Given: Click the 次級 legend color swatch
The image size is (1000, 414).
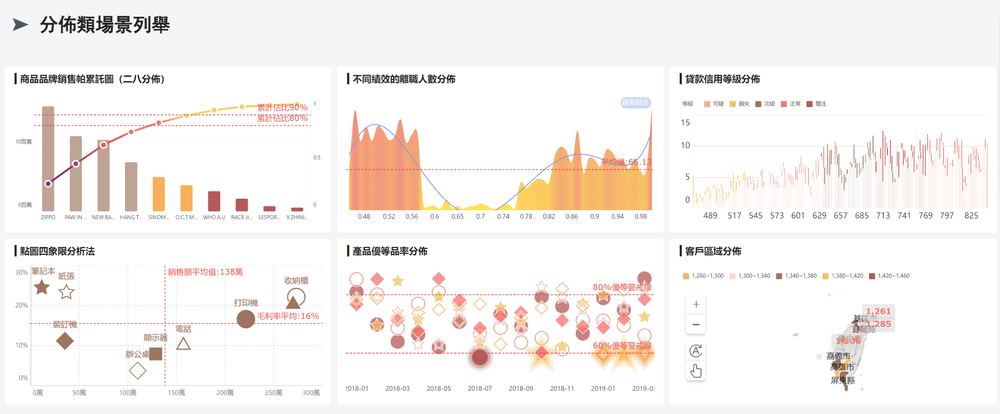Looking at the screenshot, I should click(759, 104).
